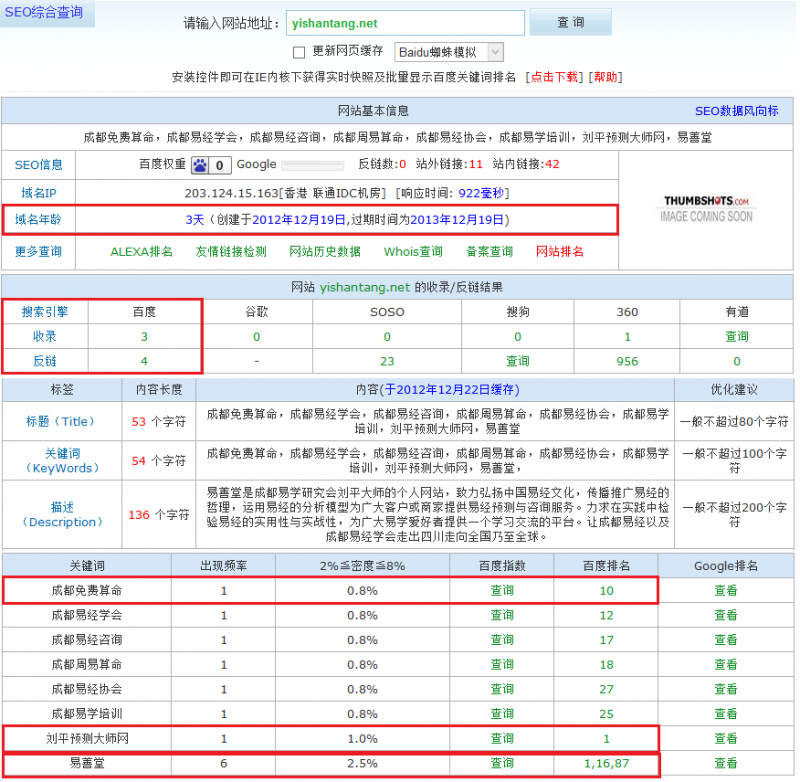Click the website address input field

tap(405, 23)
